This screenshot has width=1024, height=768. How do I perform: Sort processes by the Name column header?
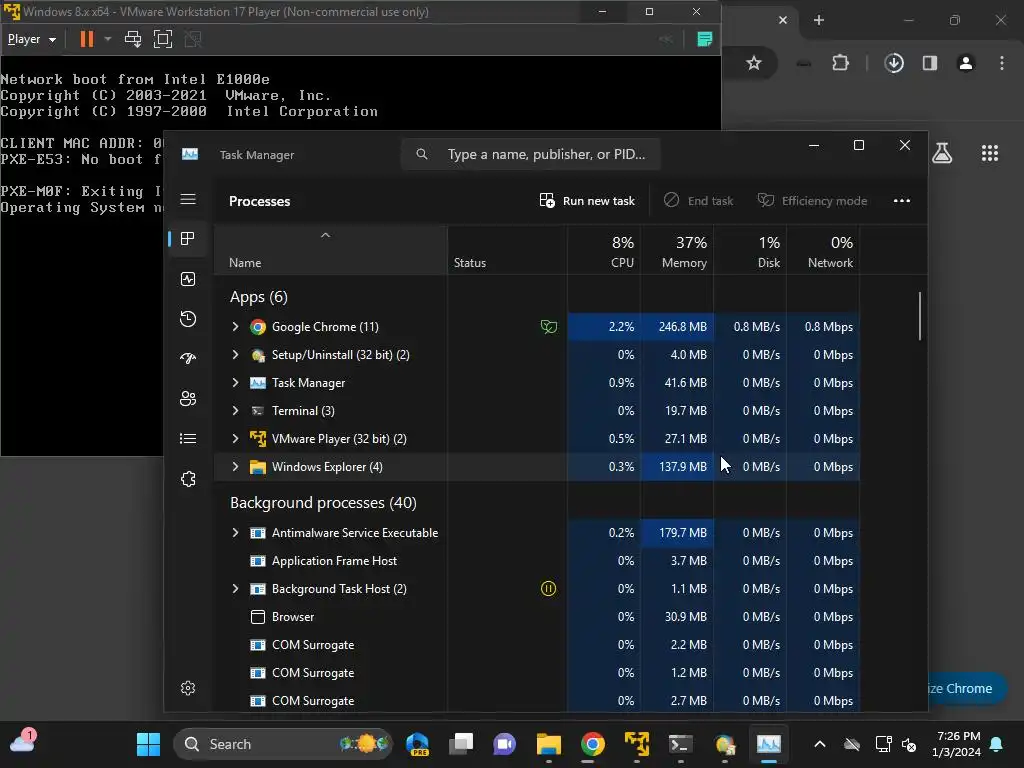(x=330, y=250)
